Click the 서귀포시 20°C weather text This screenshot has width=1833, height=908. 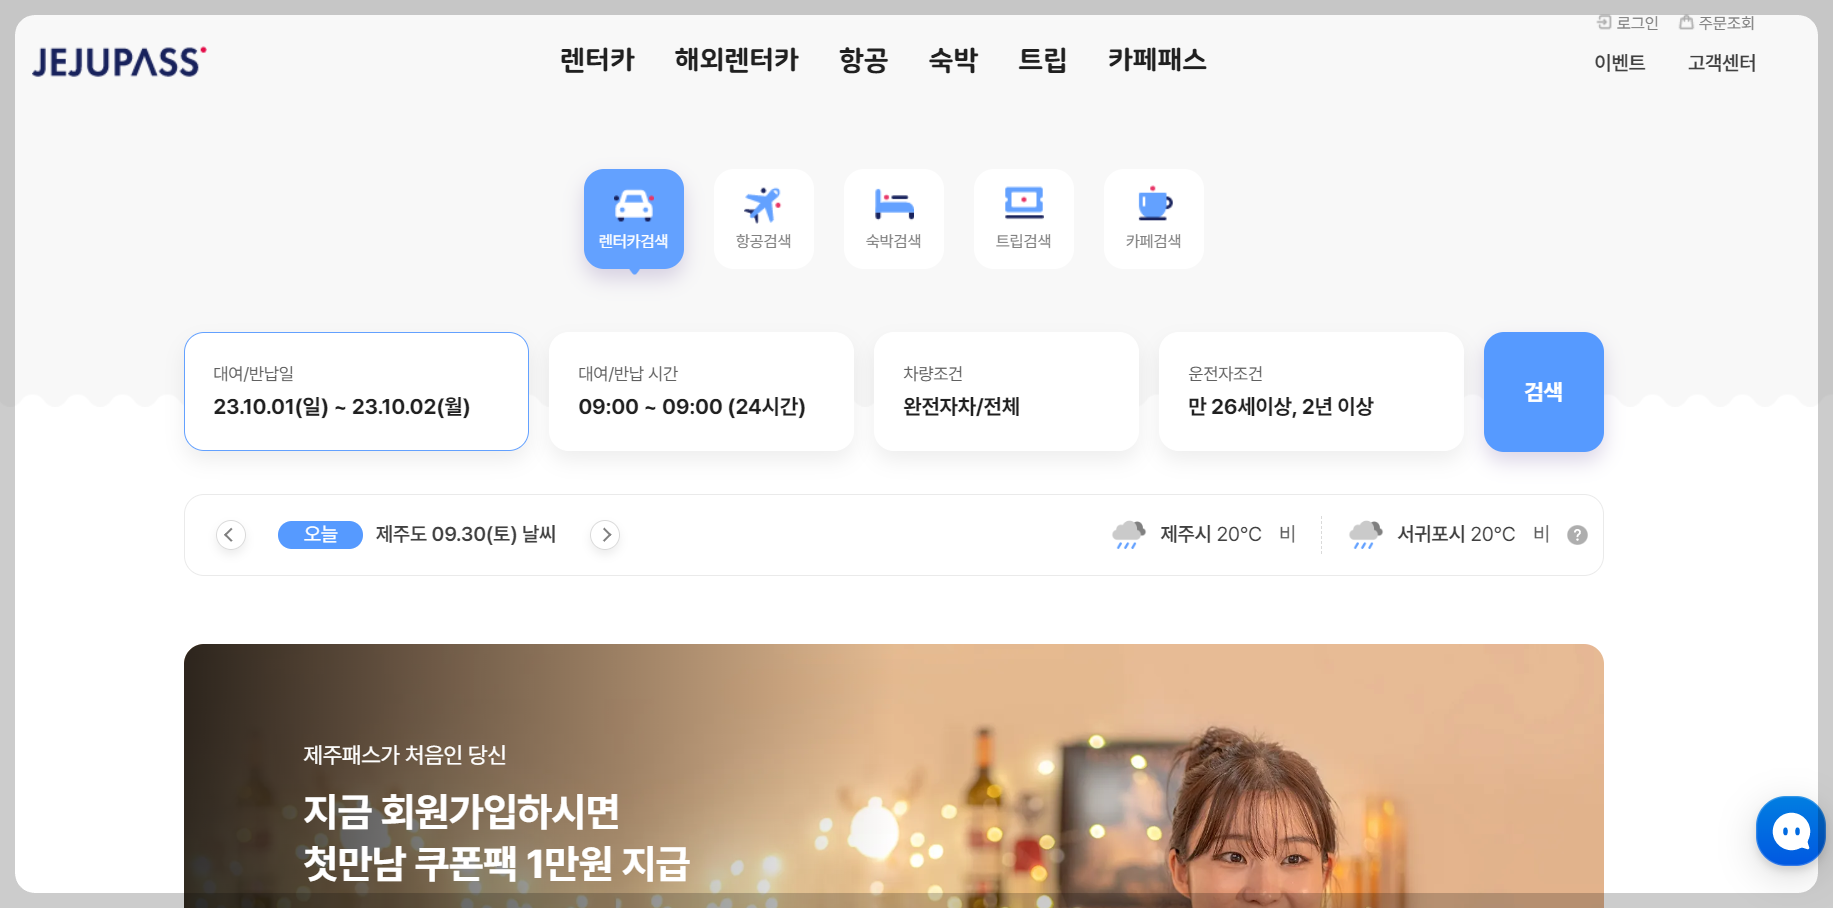tap(1456, 535)
